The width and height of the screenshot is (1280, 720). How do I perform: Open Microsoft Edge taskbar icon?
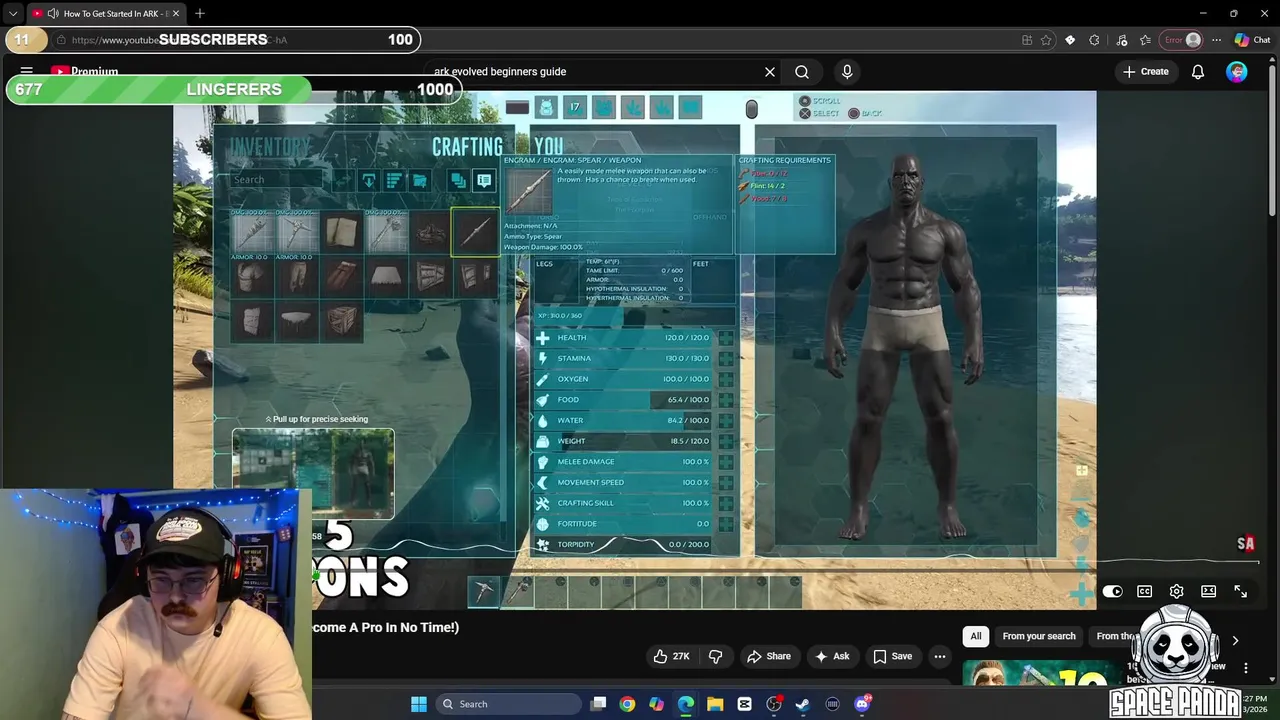(x=686, y=704)
